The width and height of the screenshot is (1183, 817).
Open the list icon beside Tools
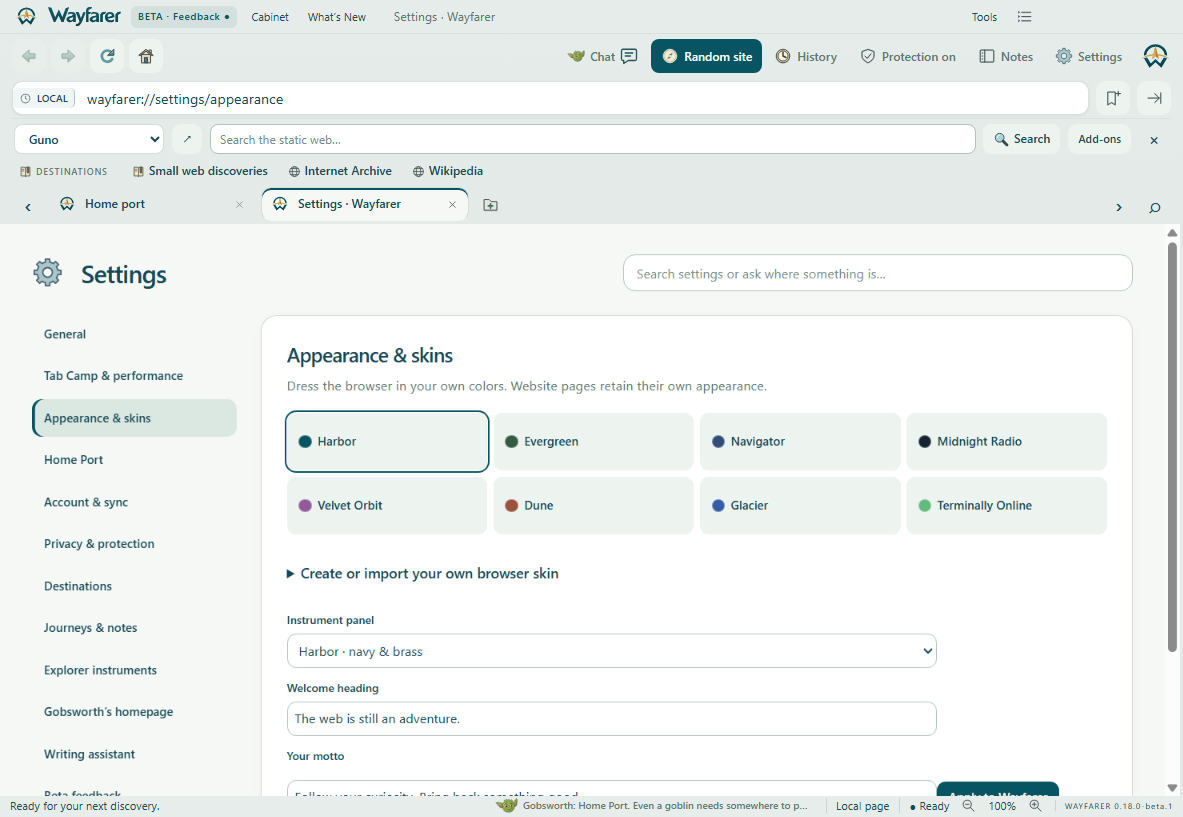click(x=1024, y=17)
